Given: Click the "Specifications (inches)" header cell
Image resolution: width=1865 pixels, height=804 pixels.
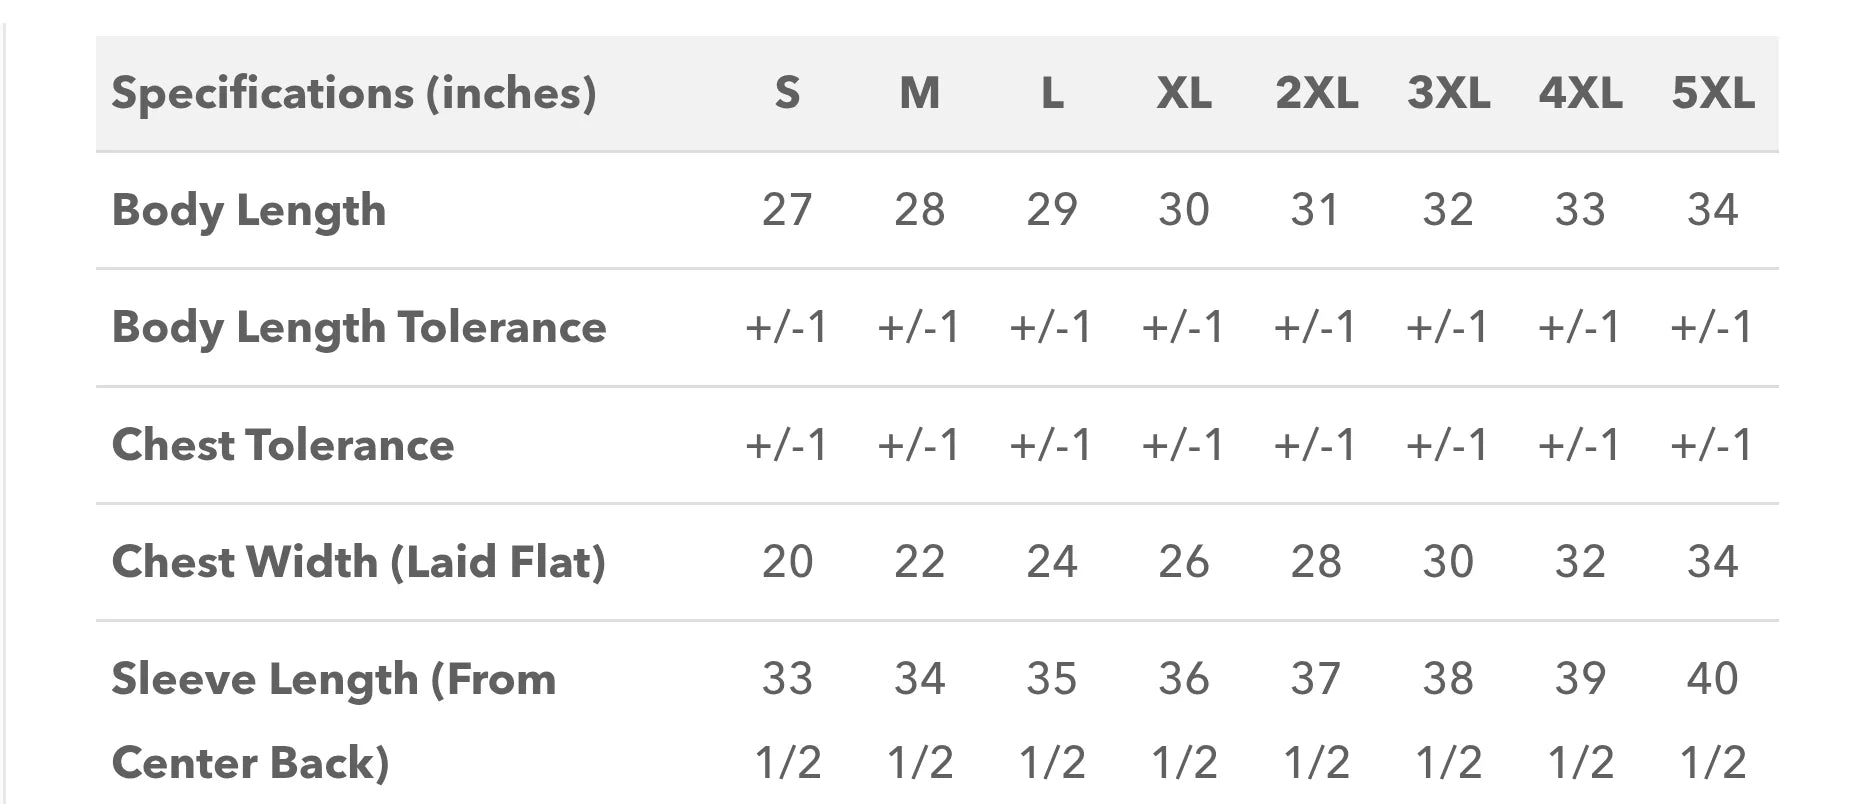Looking at the screenshot, I should pos(354,93).
